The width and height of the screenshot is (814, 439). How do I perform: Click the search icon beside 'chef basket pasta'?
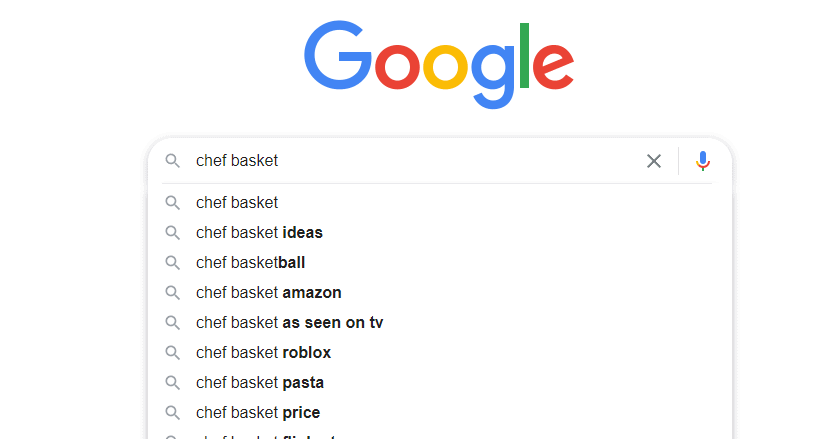point(172,383)
